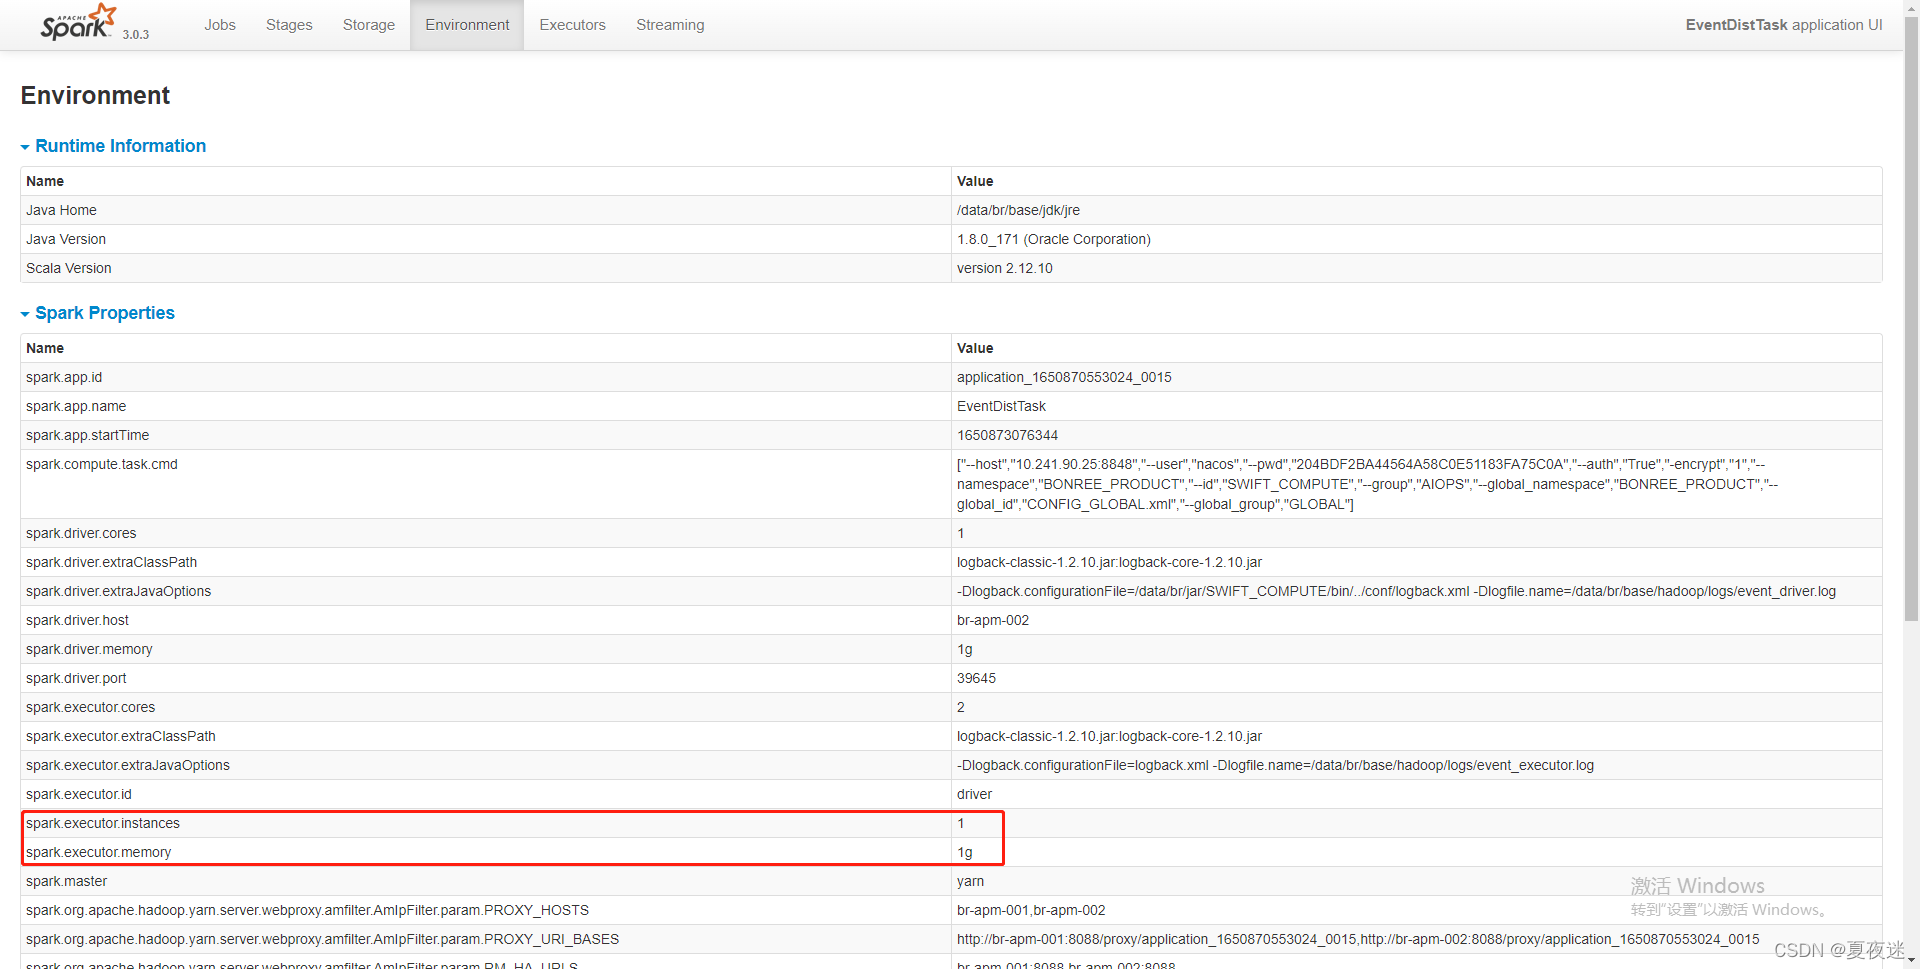This screenshot has width=1920, height=969.
Task: Select the 39645 driver port value
Action: 976,678
